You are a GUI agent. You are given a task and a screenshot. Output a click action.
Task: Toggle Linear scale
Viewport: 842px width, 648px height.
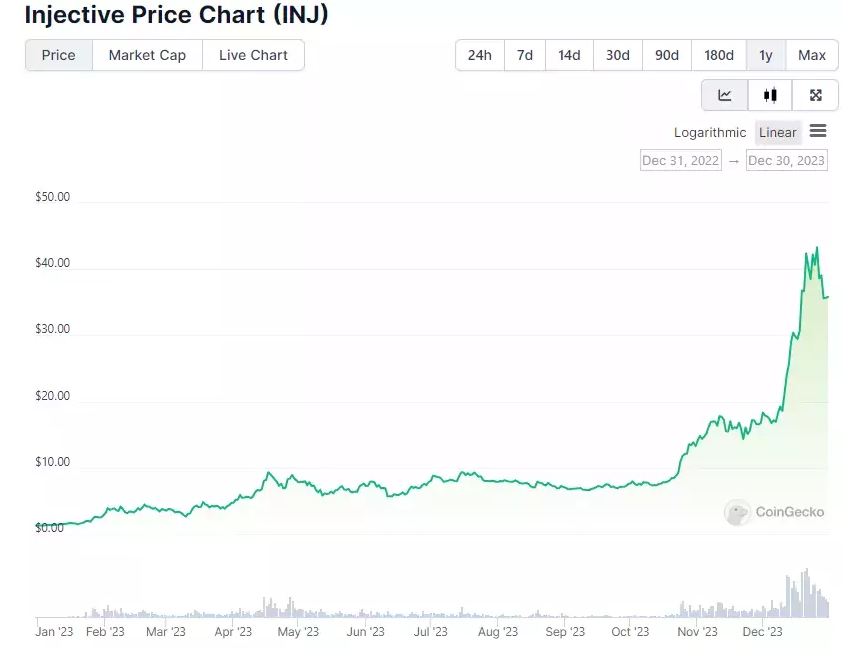pyautogui.click(x=778, y=133)
